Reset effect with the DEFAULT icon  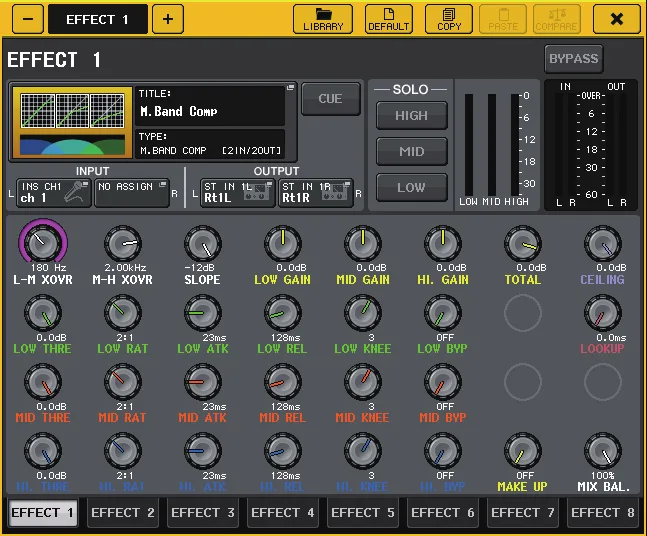tap(388, 19)
